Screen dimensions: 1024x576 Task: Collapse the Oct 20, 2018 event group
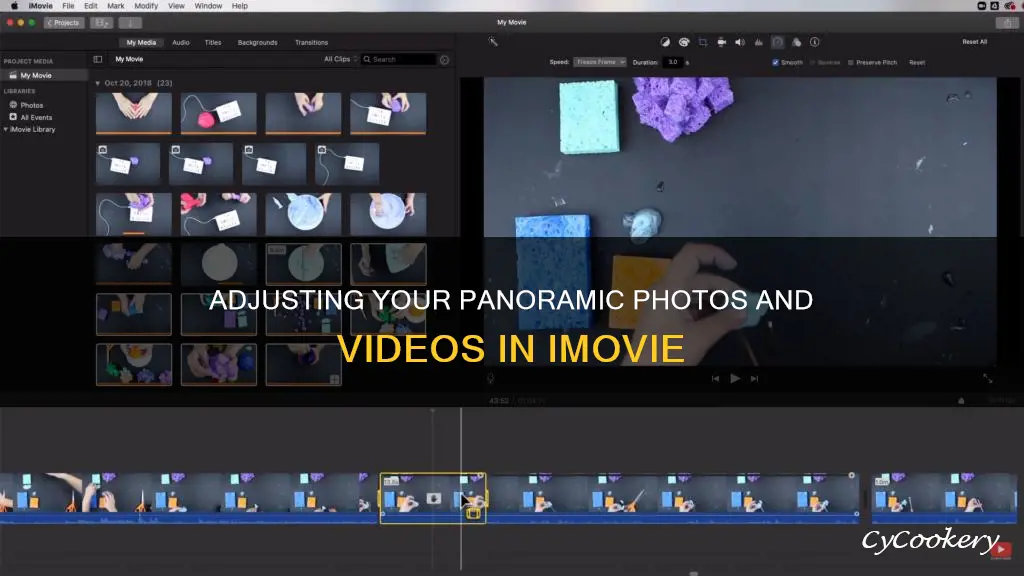click(x=97, y=83)
